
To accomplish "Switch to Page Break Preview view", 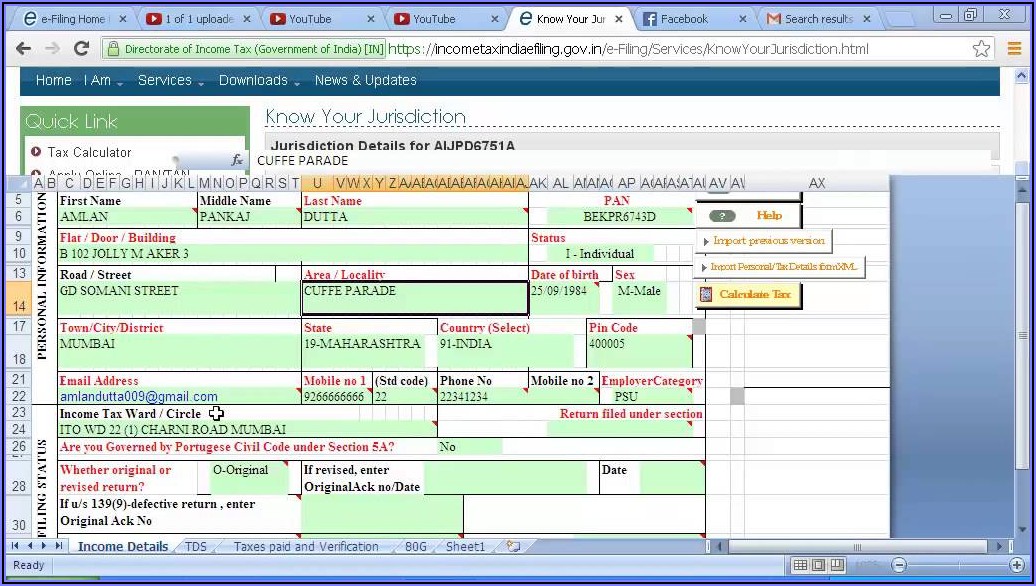I will click(838, 566).
